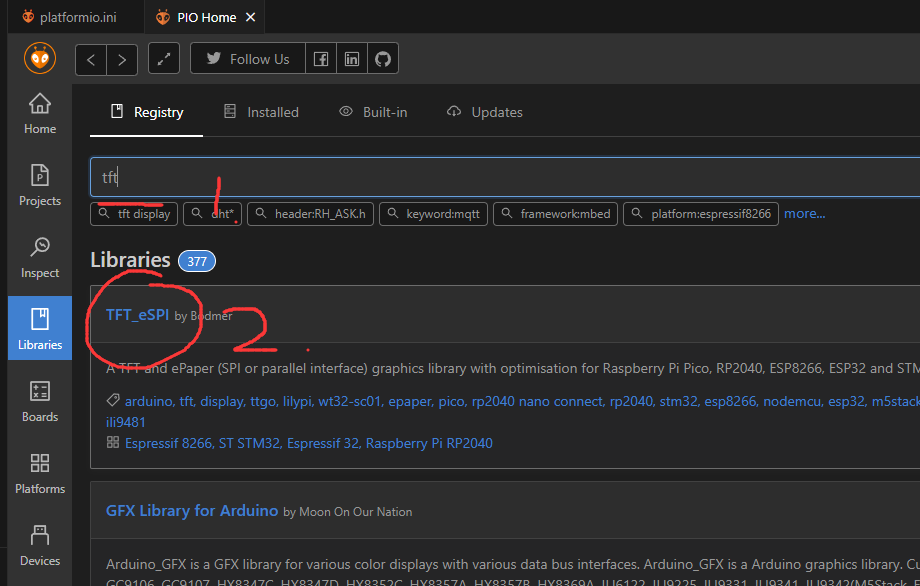Image resolution: width=920 pixels, height=586 pixels.
Task: Click the 'pico' keyword tag
Action: click(452, 402)
